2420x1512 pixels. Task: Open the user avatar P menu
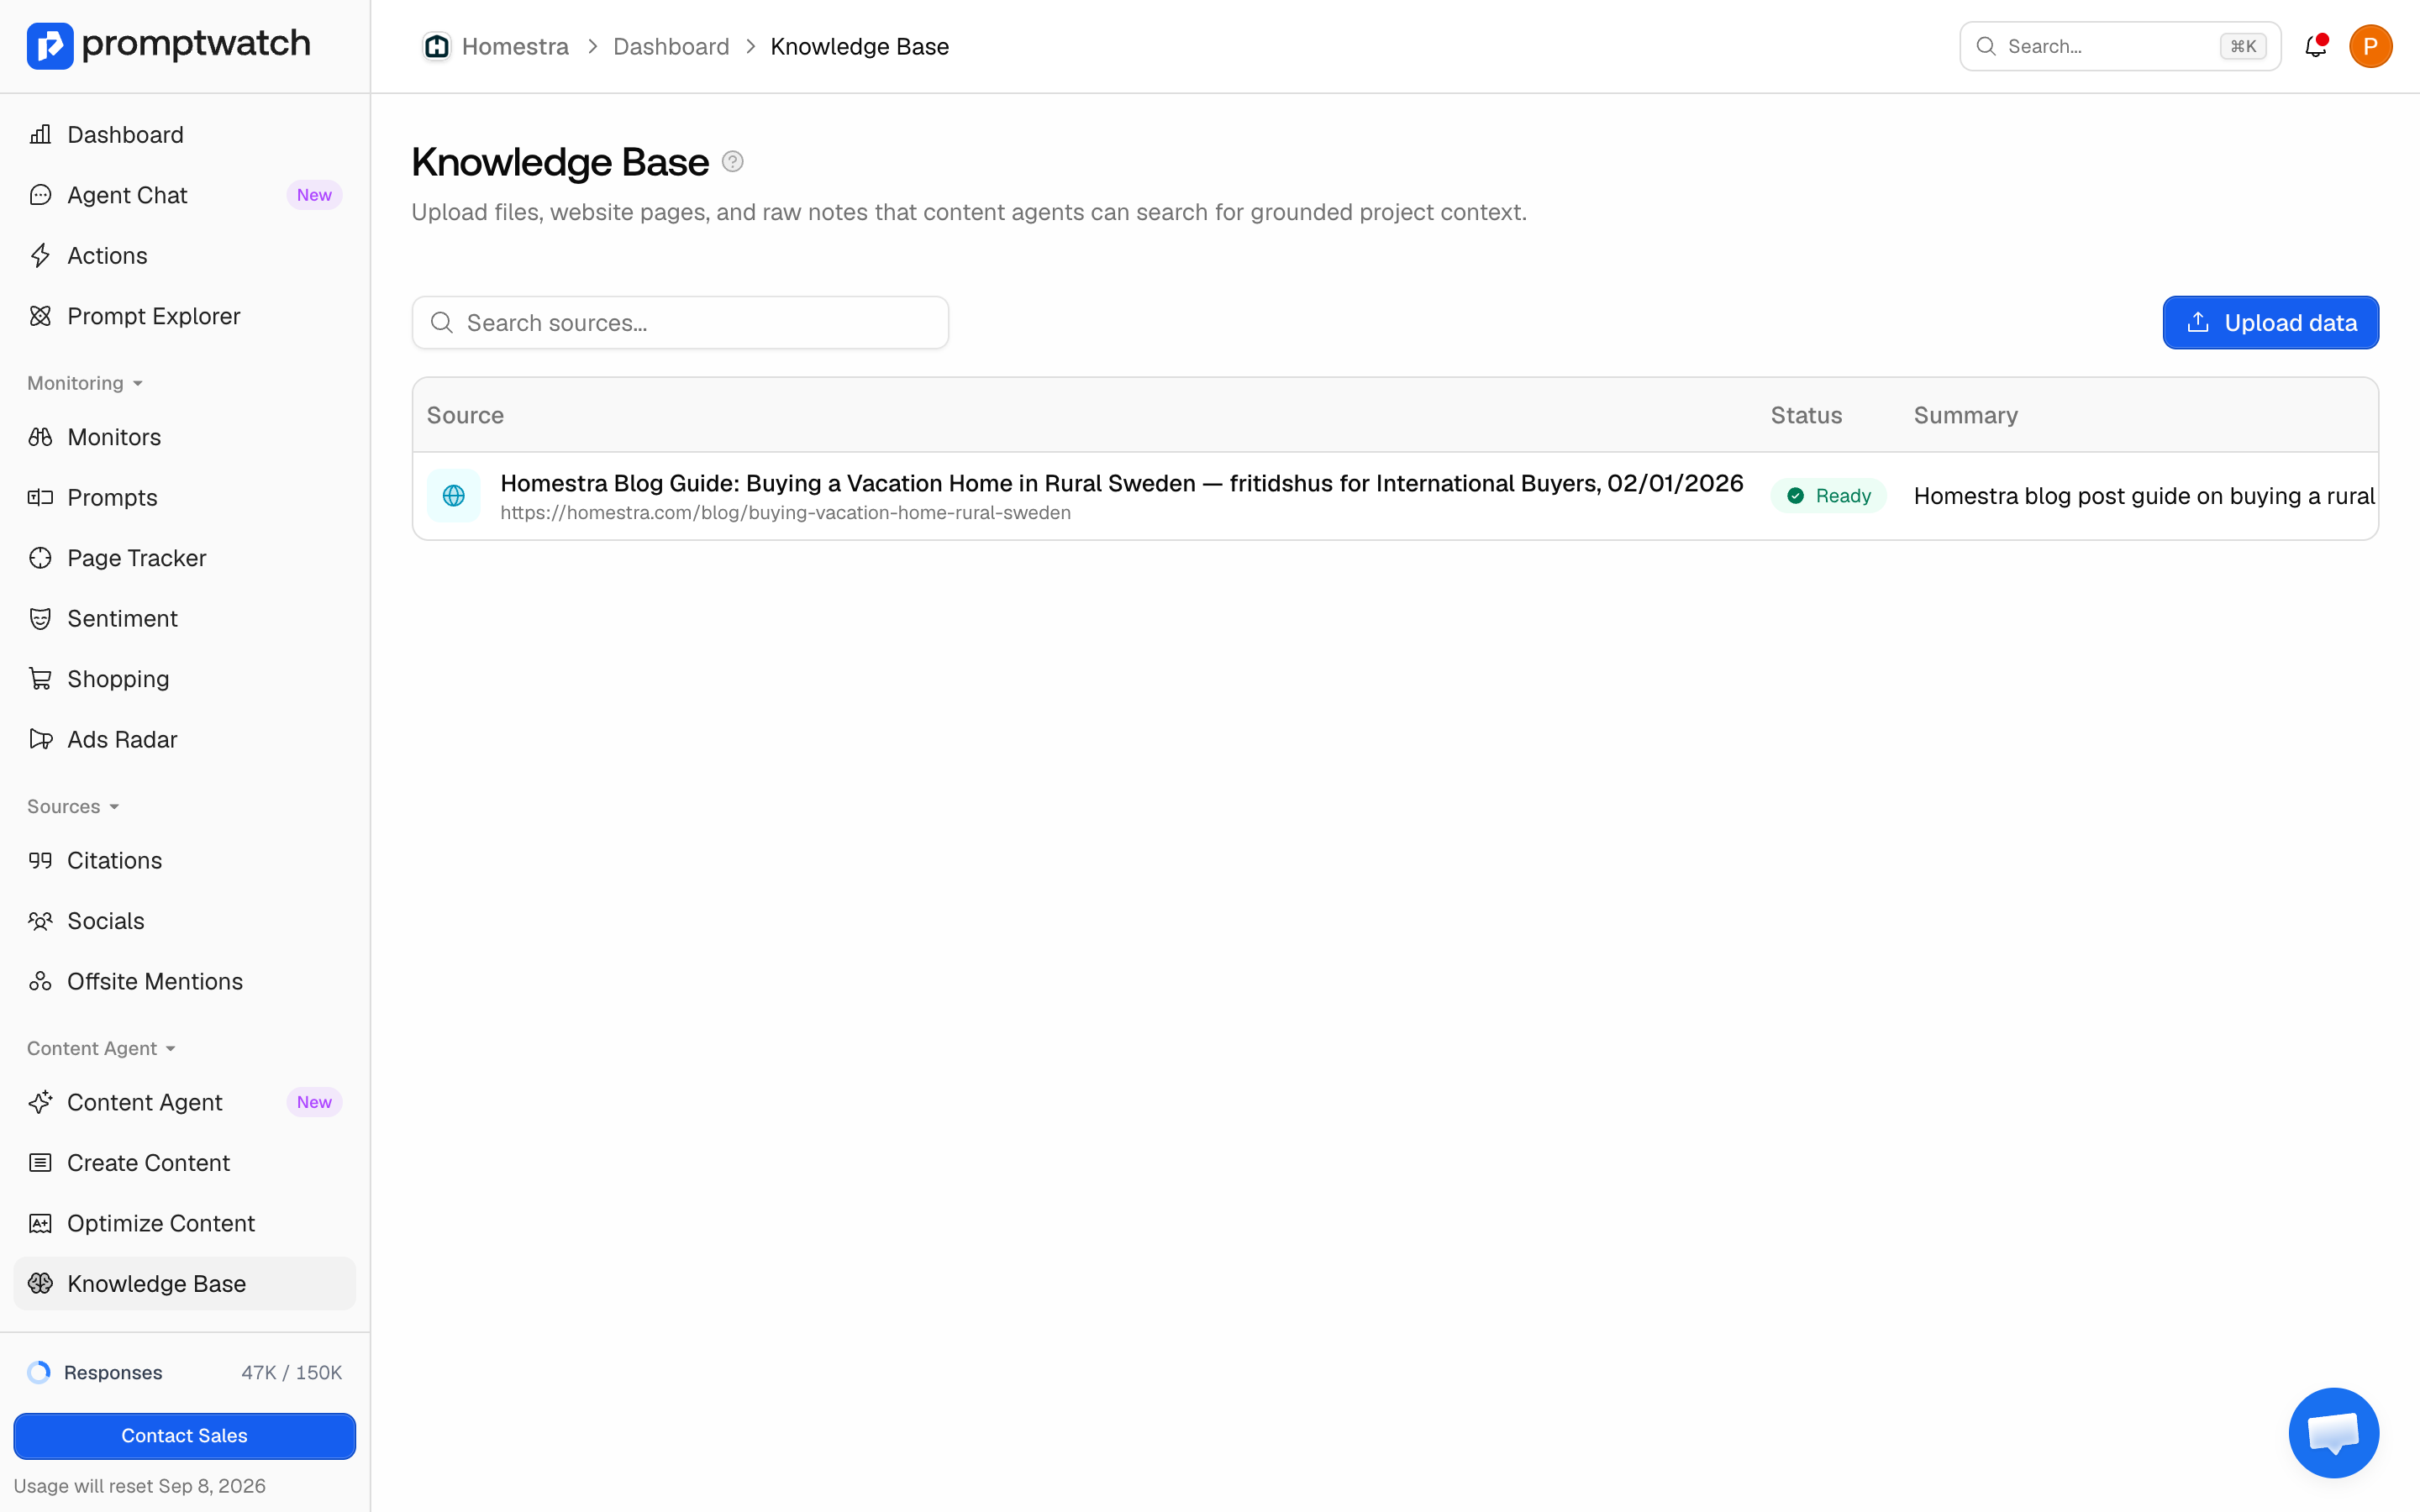pyautogui.click(x=2370, y=46)
